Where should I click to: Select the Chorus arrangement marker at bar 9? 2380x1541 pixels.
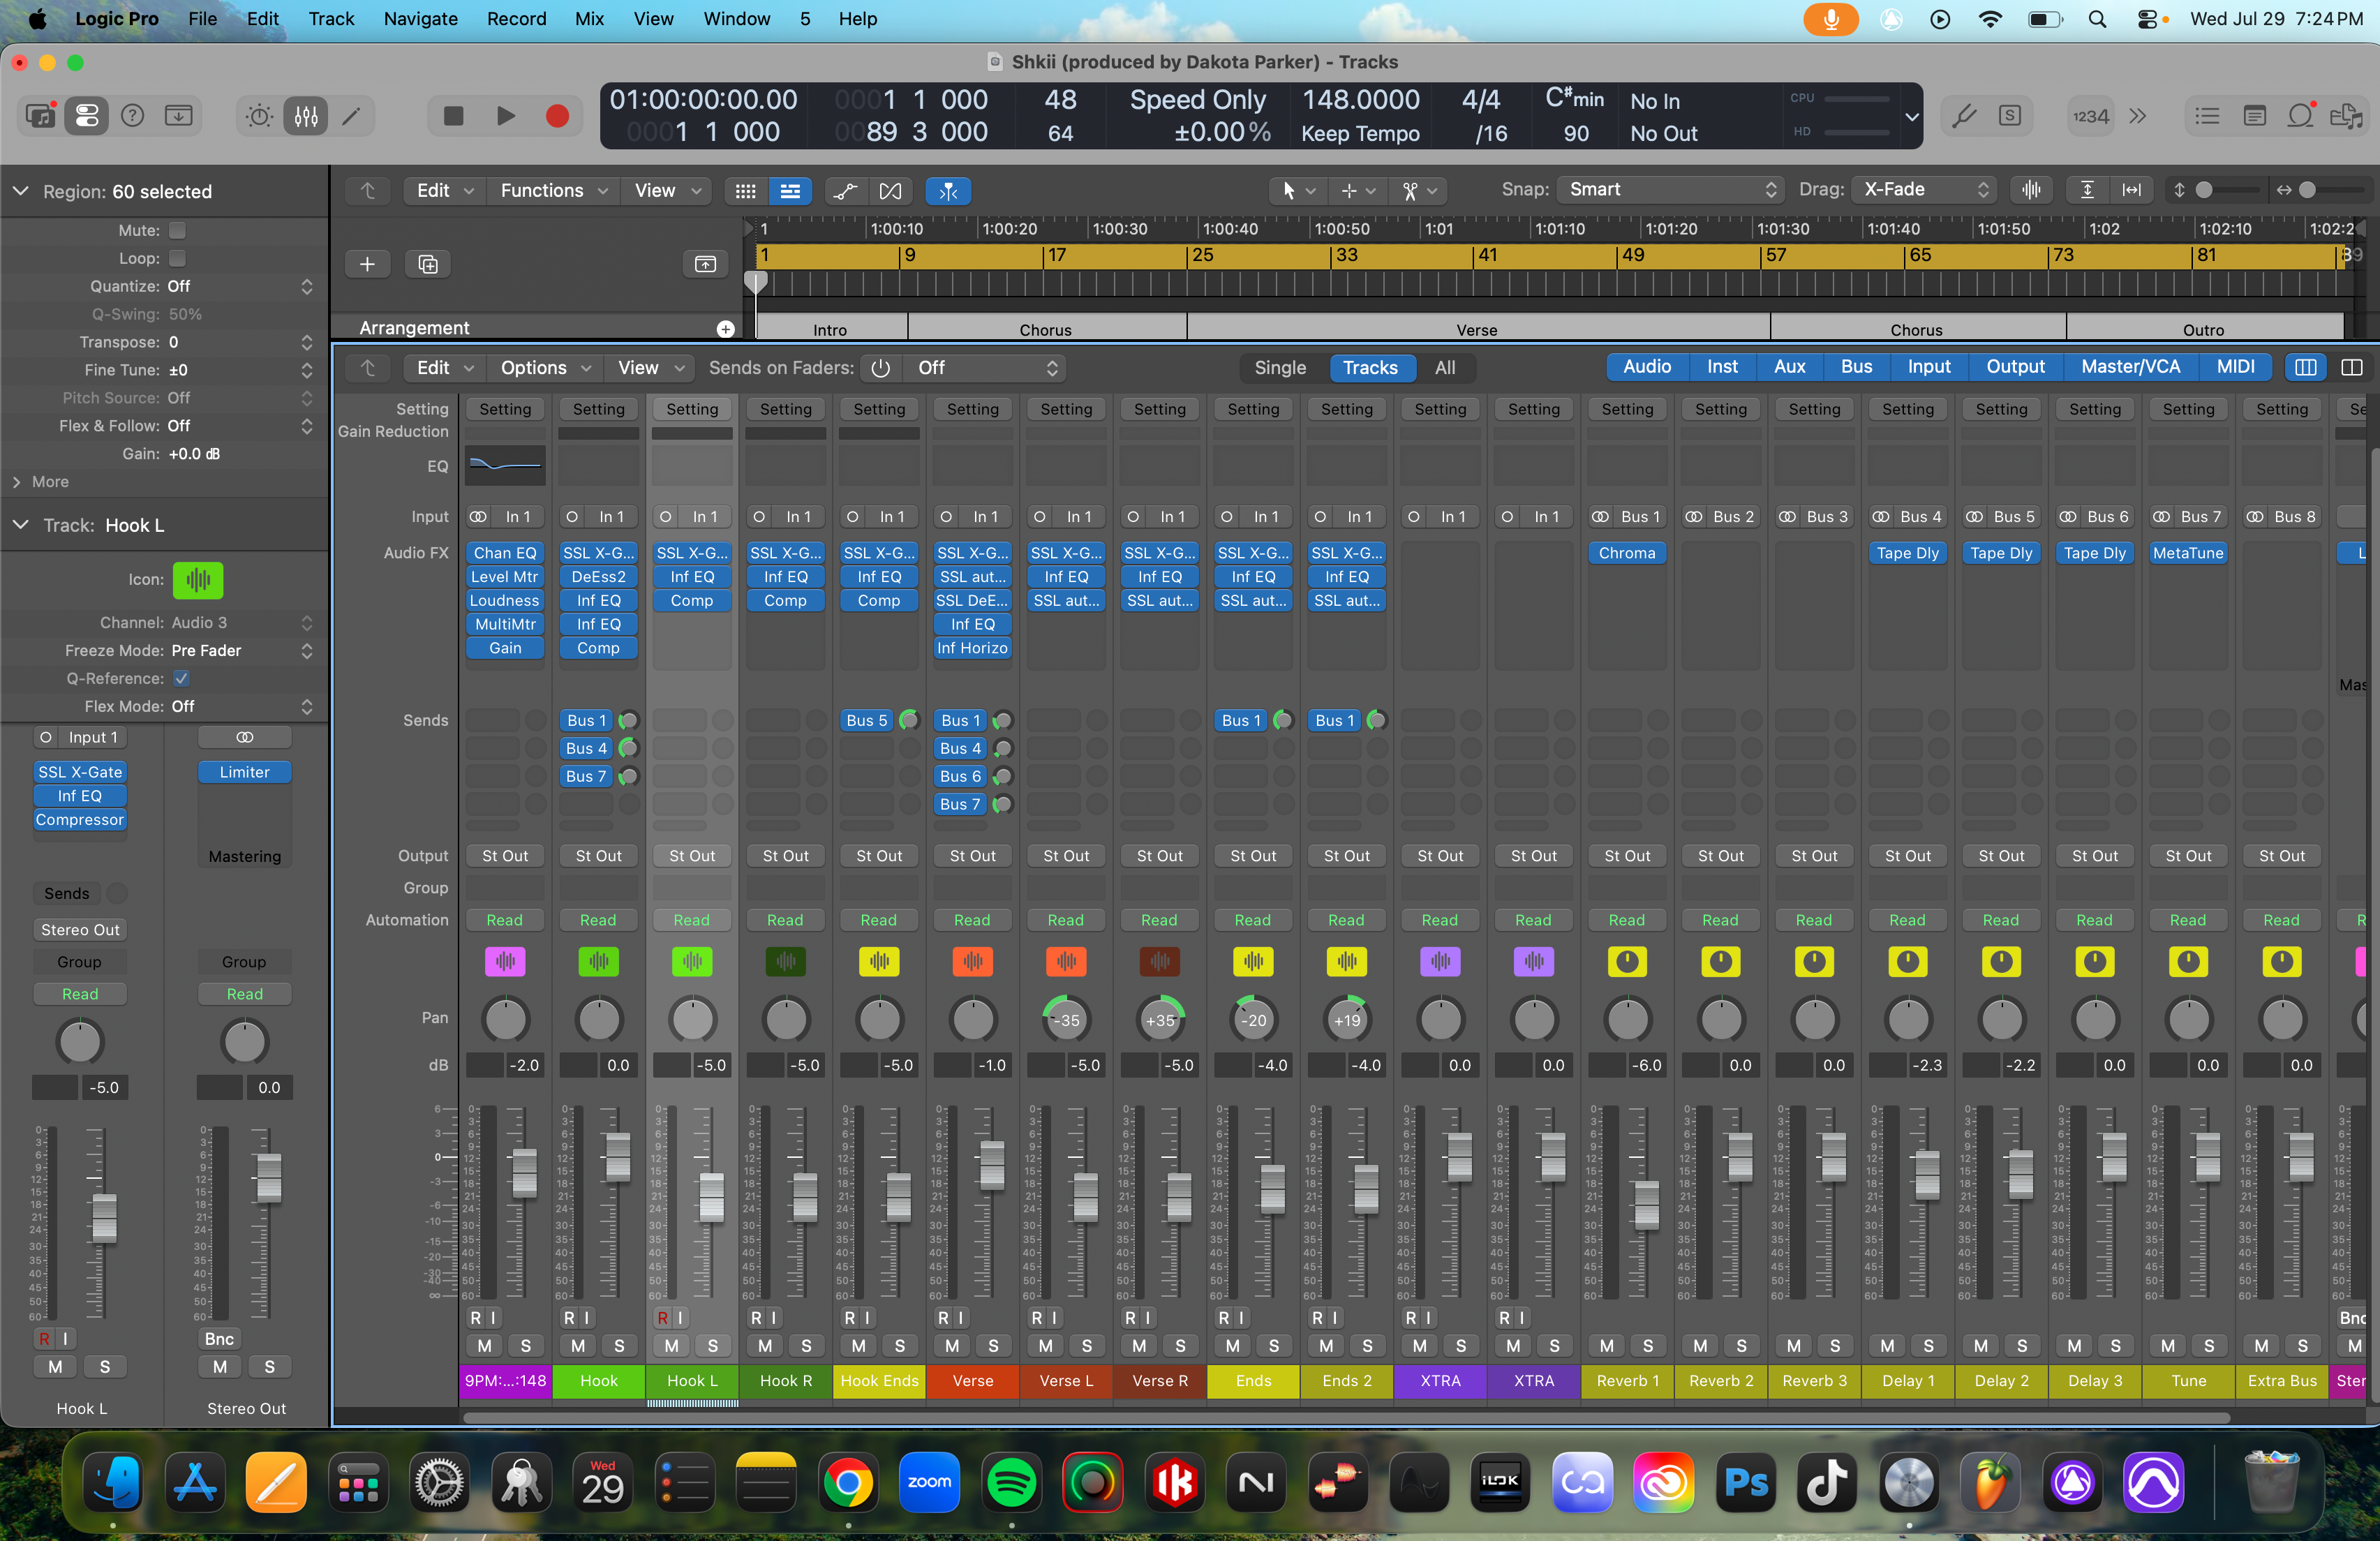click(x=1046, y=330)
